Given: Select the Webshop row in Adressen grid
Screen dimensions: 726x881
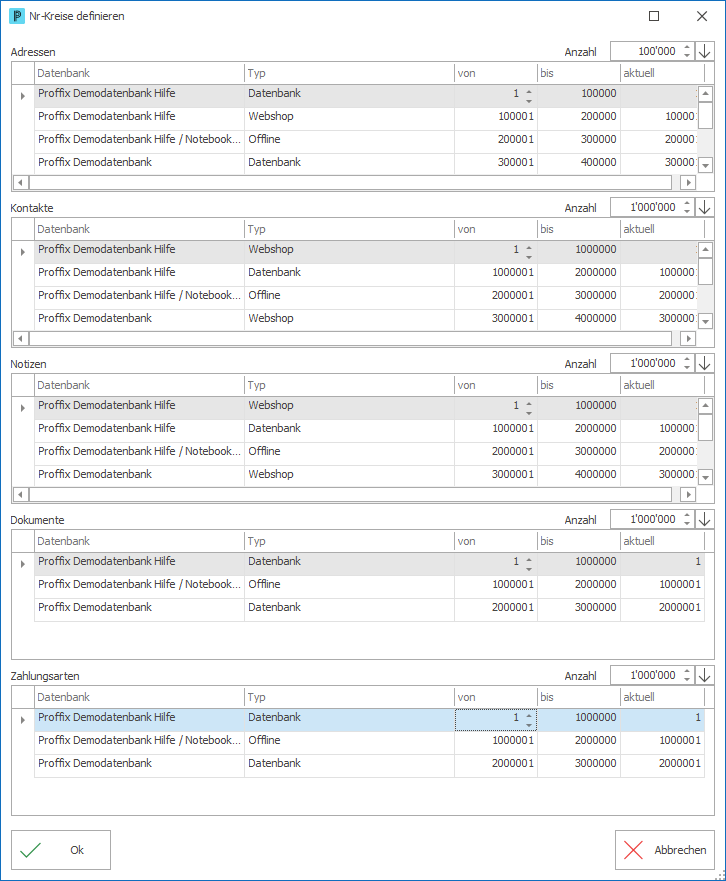Looking at the screenshot, I should (x=365, y=117).
